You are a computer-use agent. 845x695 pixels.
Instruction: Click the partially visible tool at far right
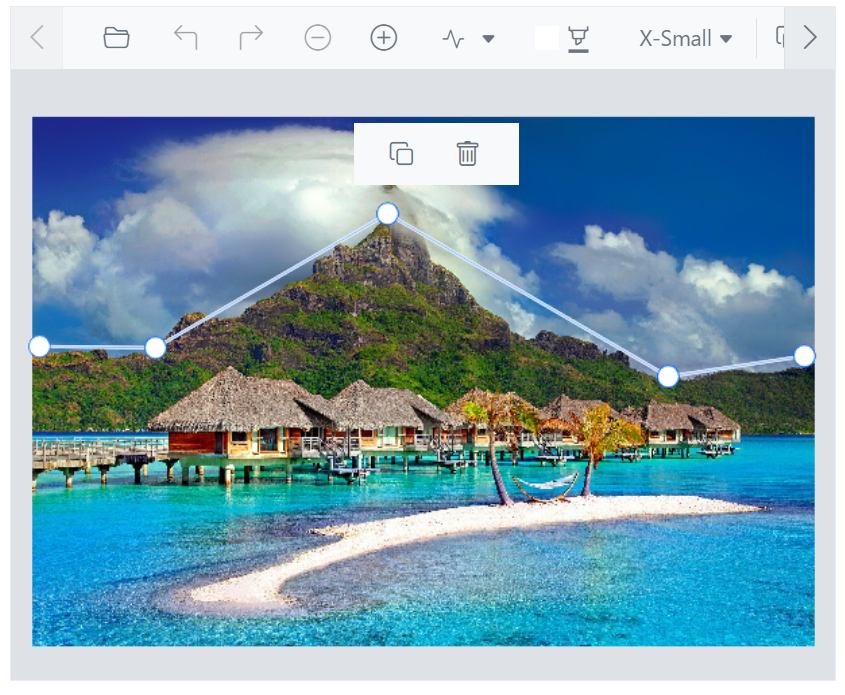(782, 37)
